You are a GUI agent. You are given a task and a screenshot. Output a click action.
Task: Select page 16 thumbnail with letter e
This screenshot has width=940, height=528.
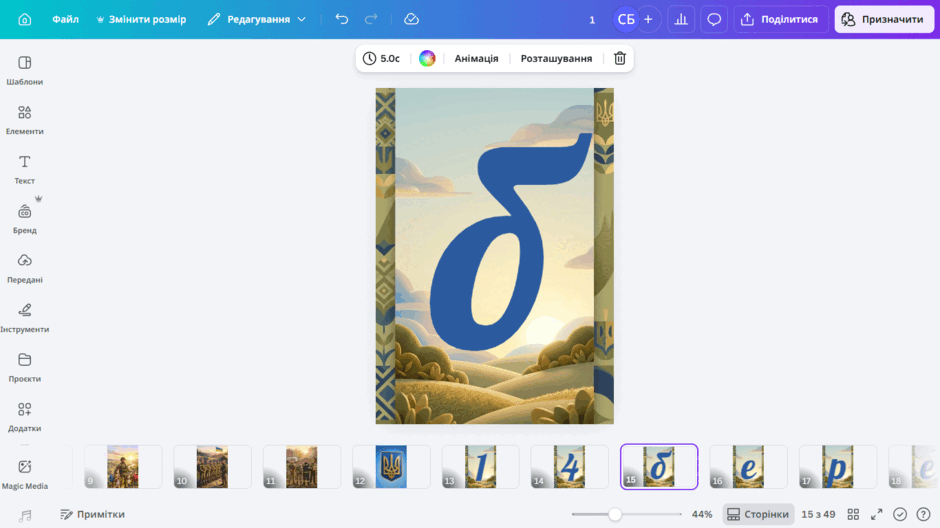point(748,466)
